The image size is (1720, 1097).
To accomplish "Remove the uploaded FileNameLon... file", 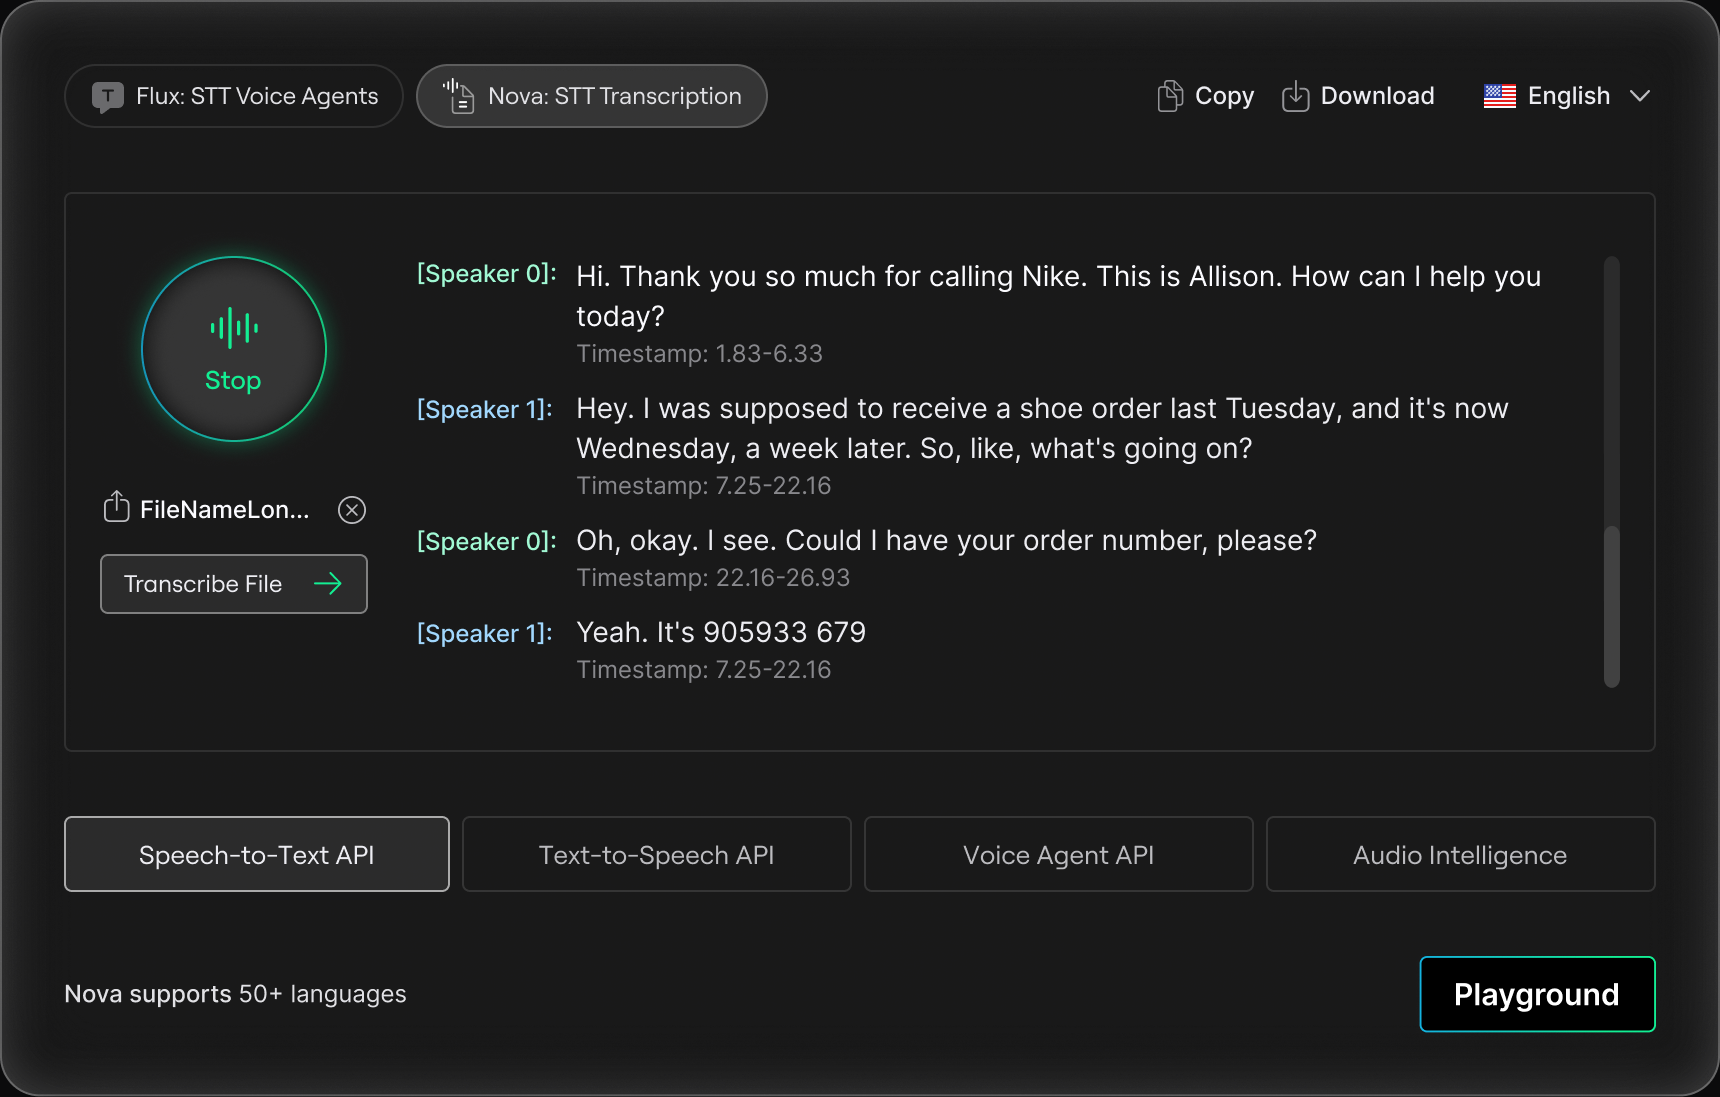I will (352, 510).
